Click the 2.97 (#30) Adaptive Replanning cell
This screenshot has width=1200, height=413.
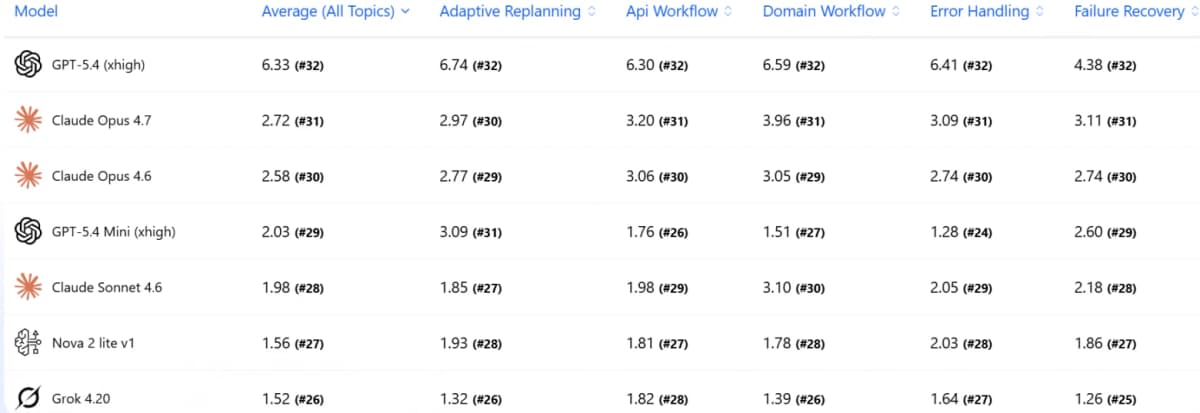[470, 121]
